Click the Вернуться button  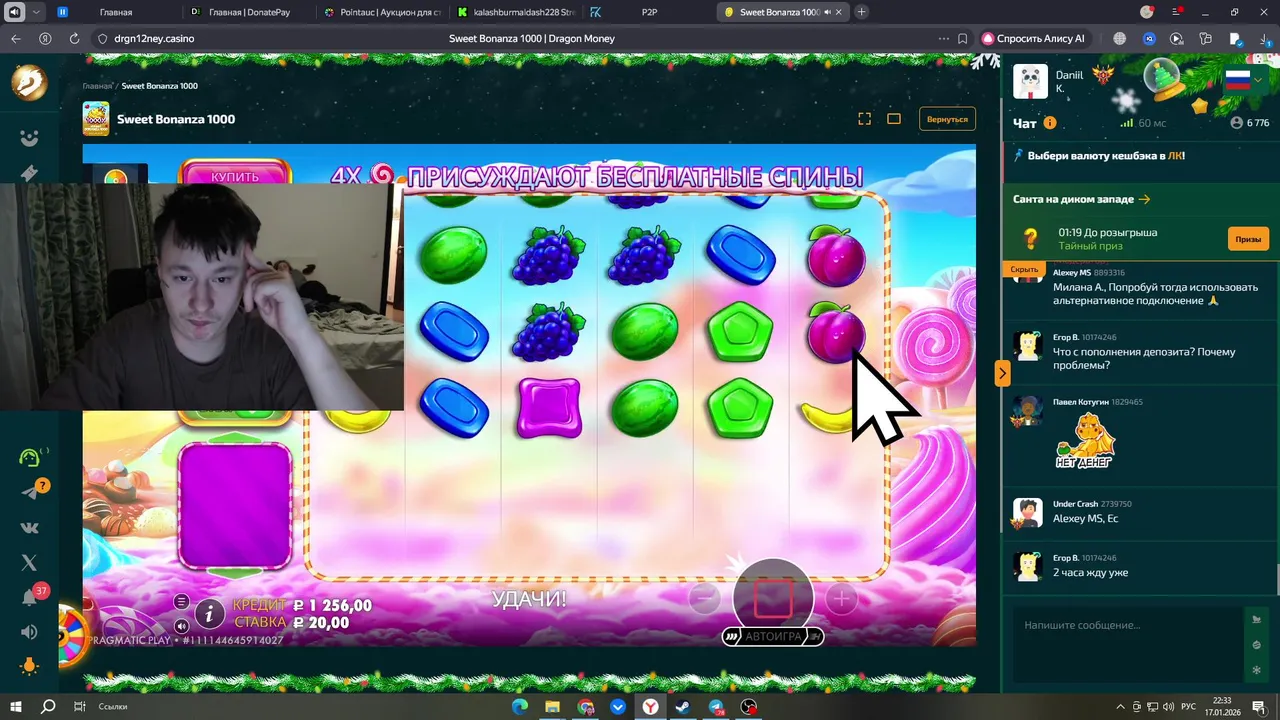[x=947, y=119]
